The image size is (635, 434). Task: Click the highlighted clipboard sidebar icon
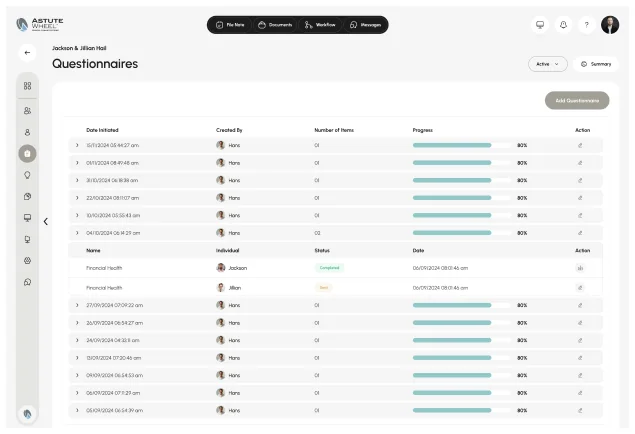pos(27,153)
